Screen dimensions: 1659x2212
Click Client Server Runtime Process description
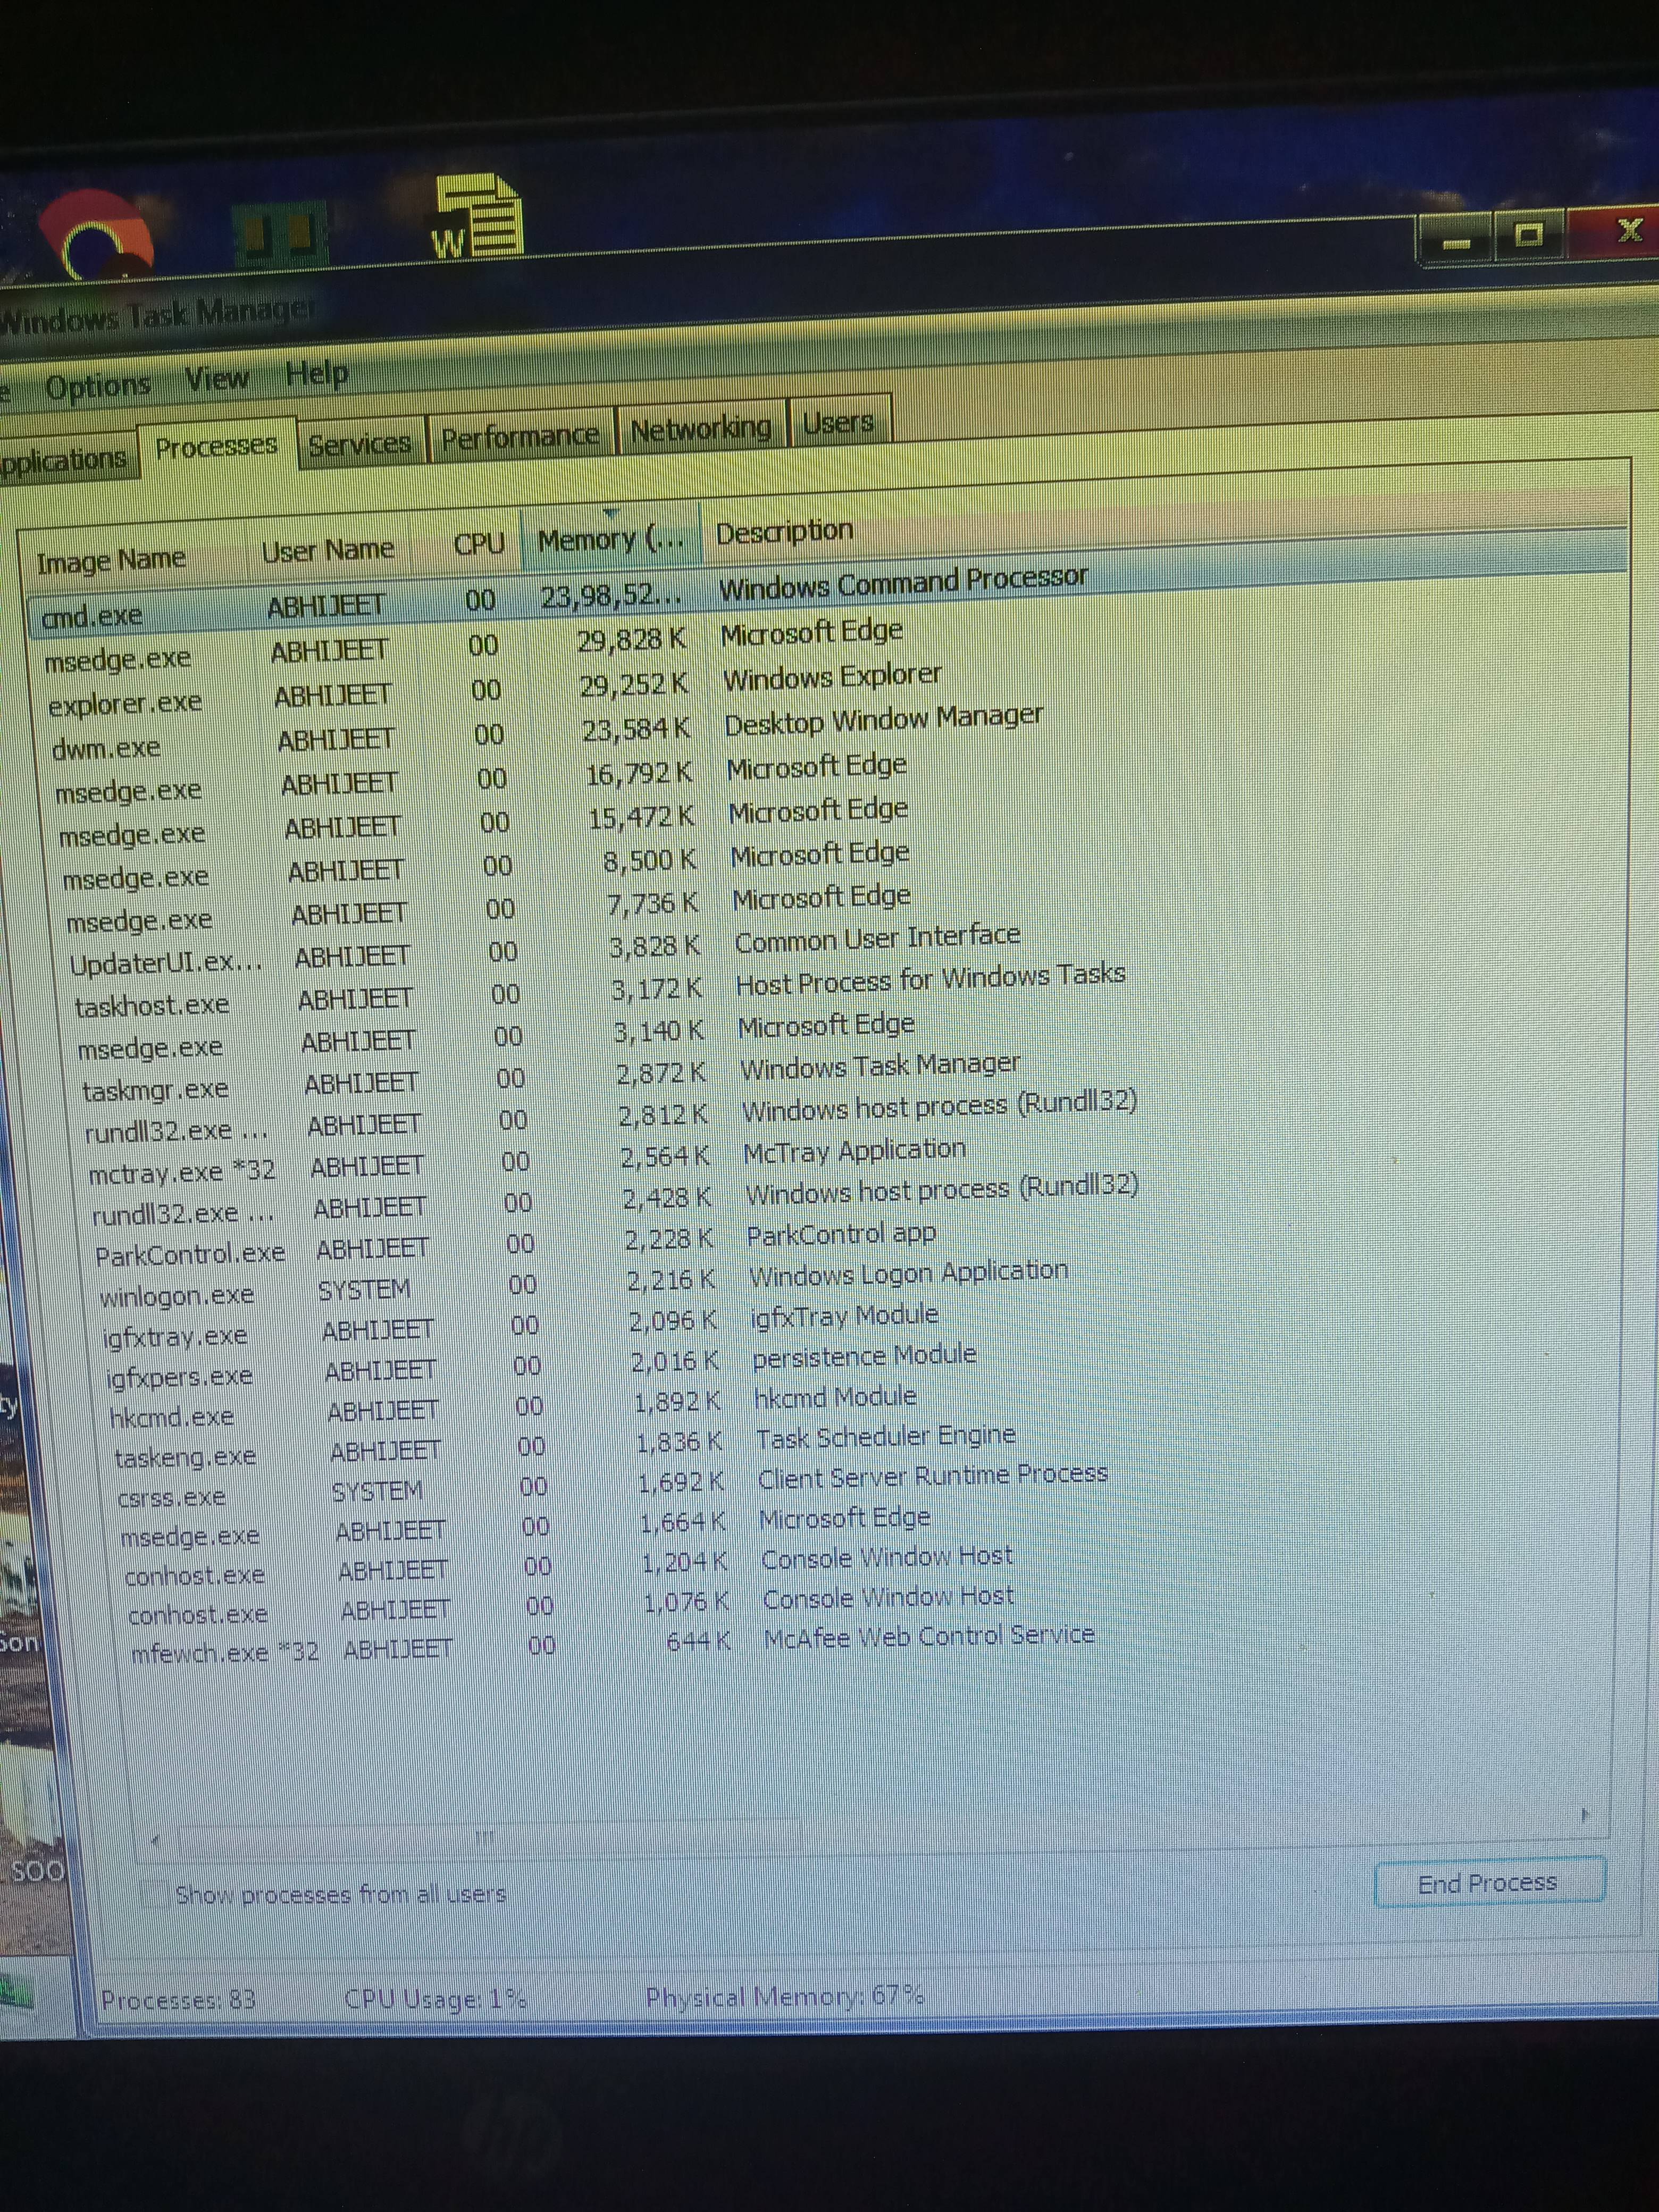coord(933,1476)
